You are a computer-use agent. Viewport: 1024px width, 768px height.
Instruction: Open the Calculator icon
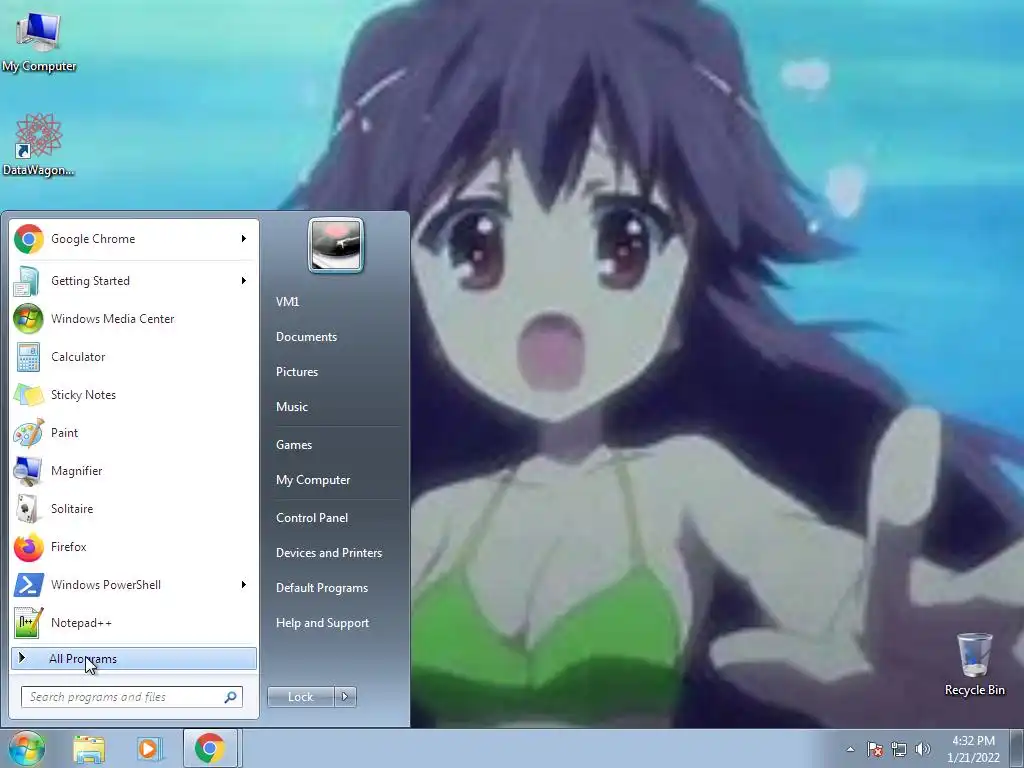[27, 357]
